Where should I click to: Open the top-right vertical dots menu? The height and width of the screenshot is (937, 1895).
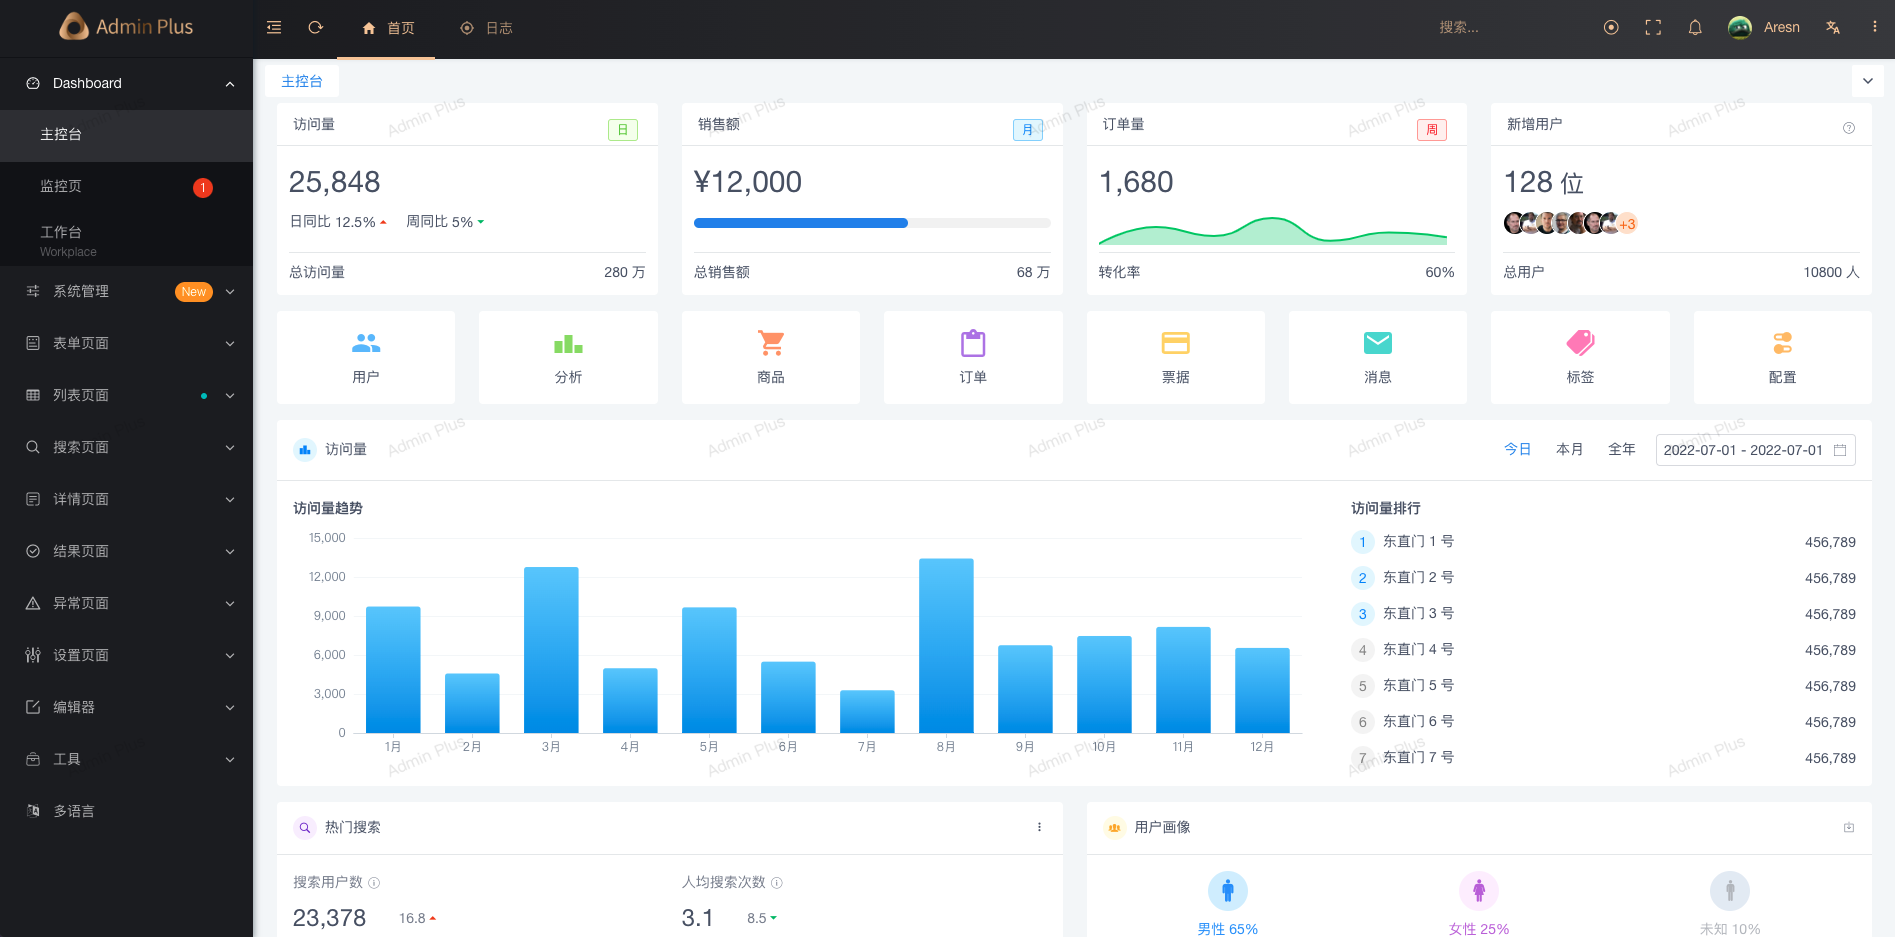coord(1875,27)
